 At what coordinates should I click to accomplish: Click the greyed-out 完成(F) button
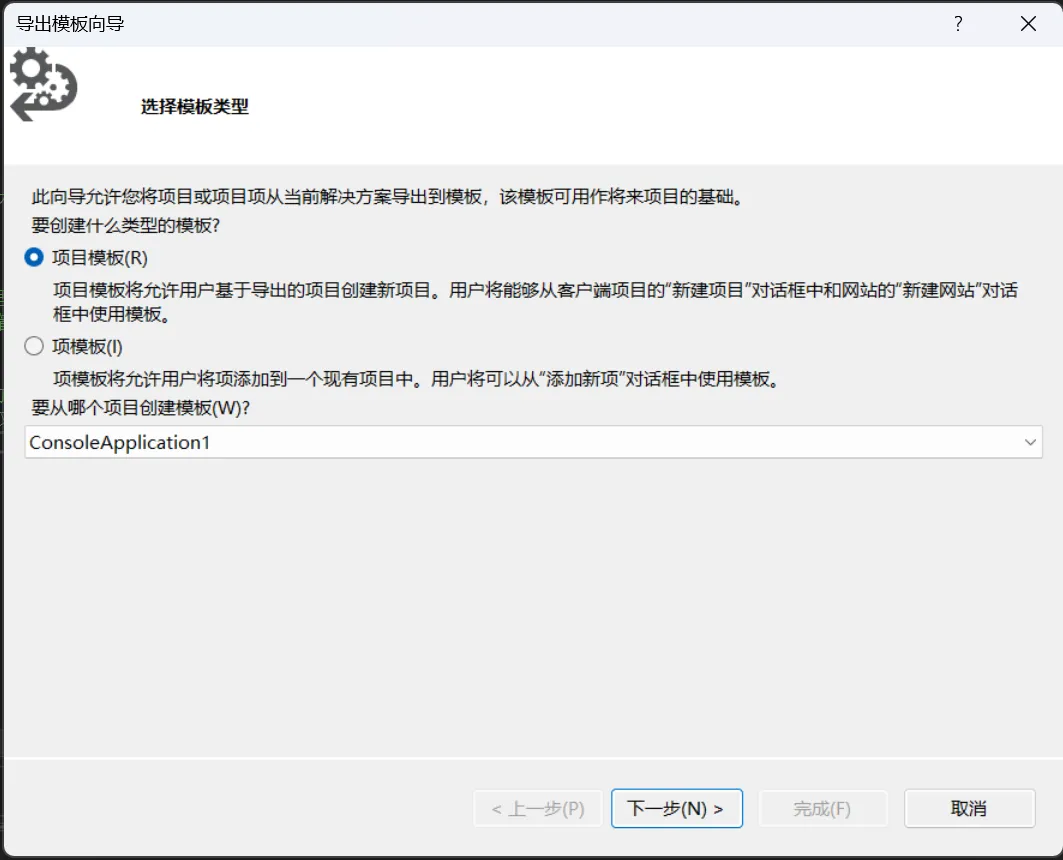tap(822, 809)
